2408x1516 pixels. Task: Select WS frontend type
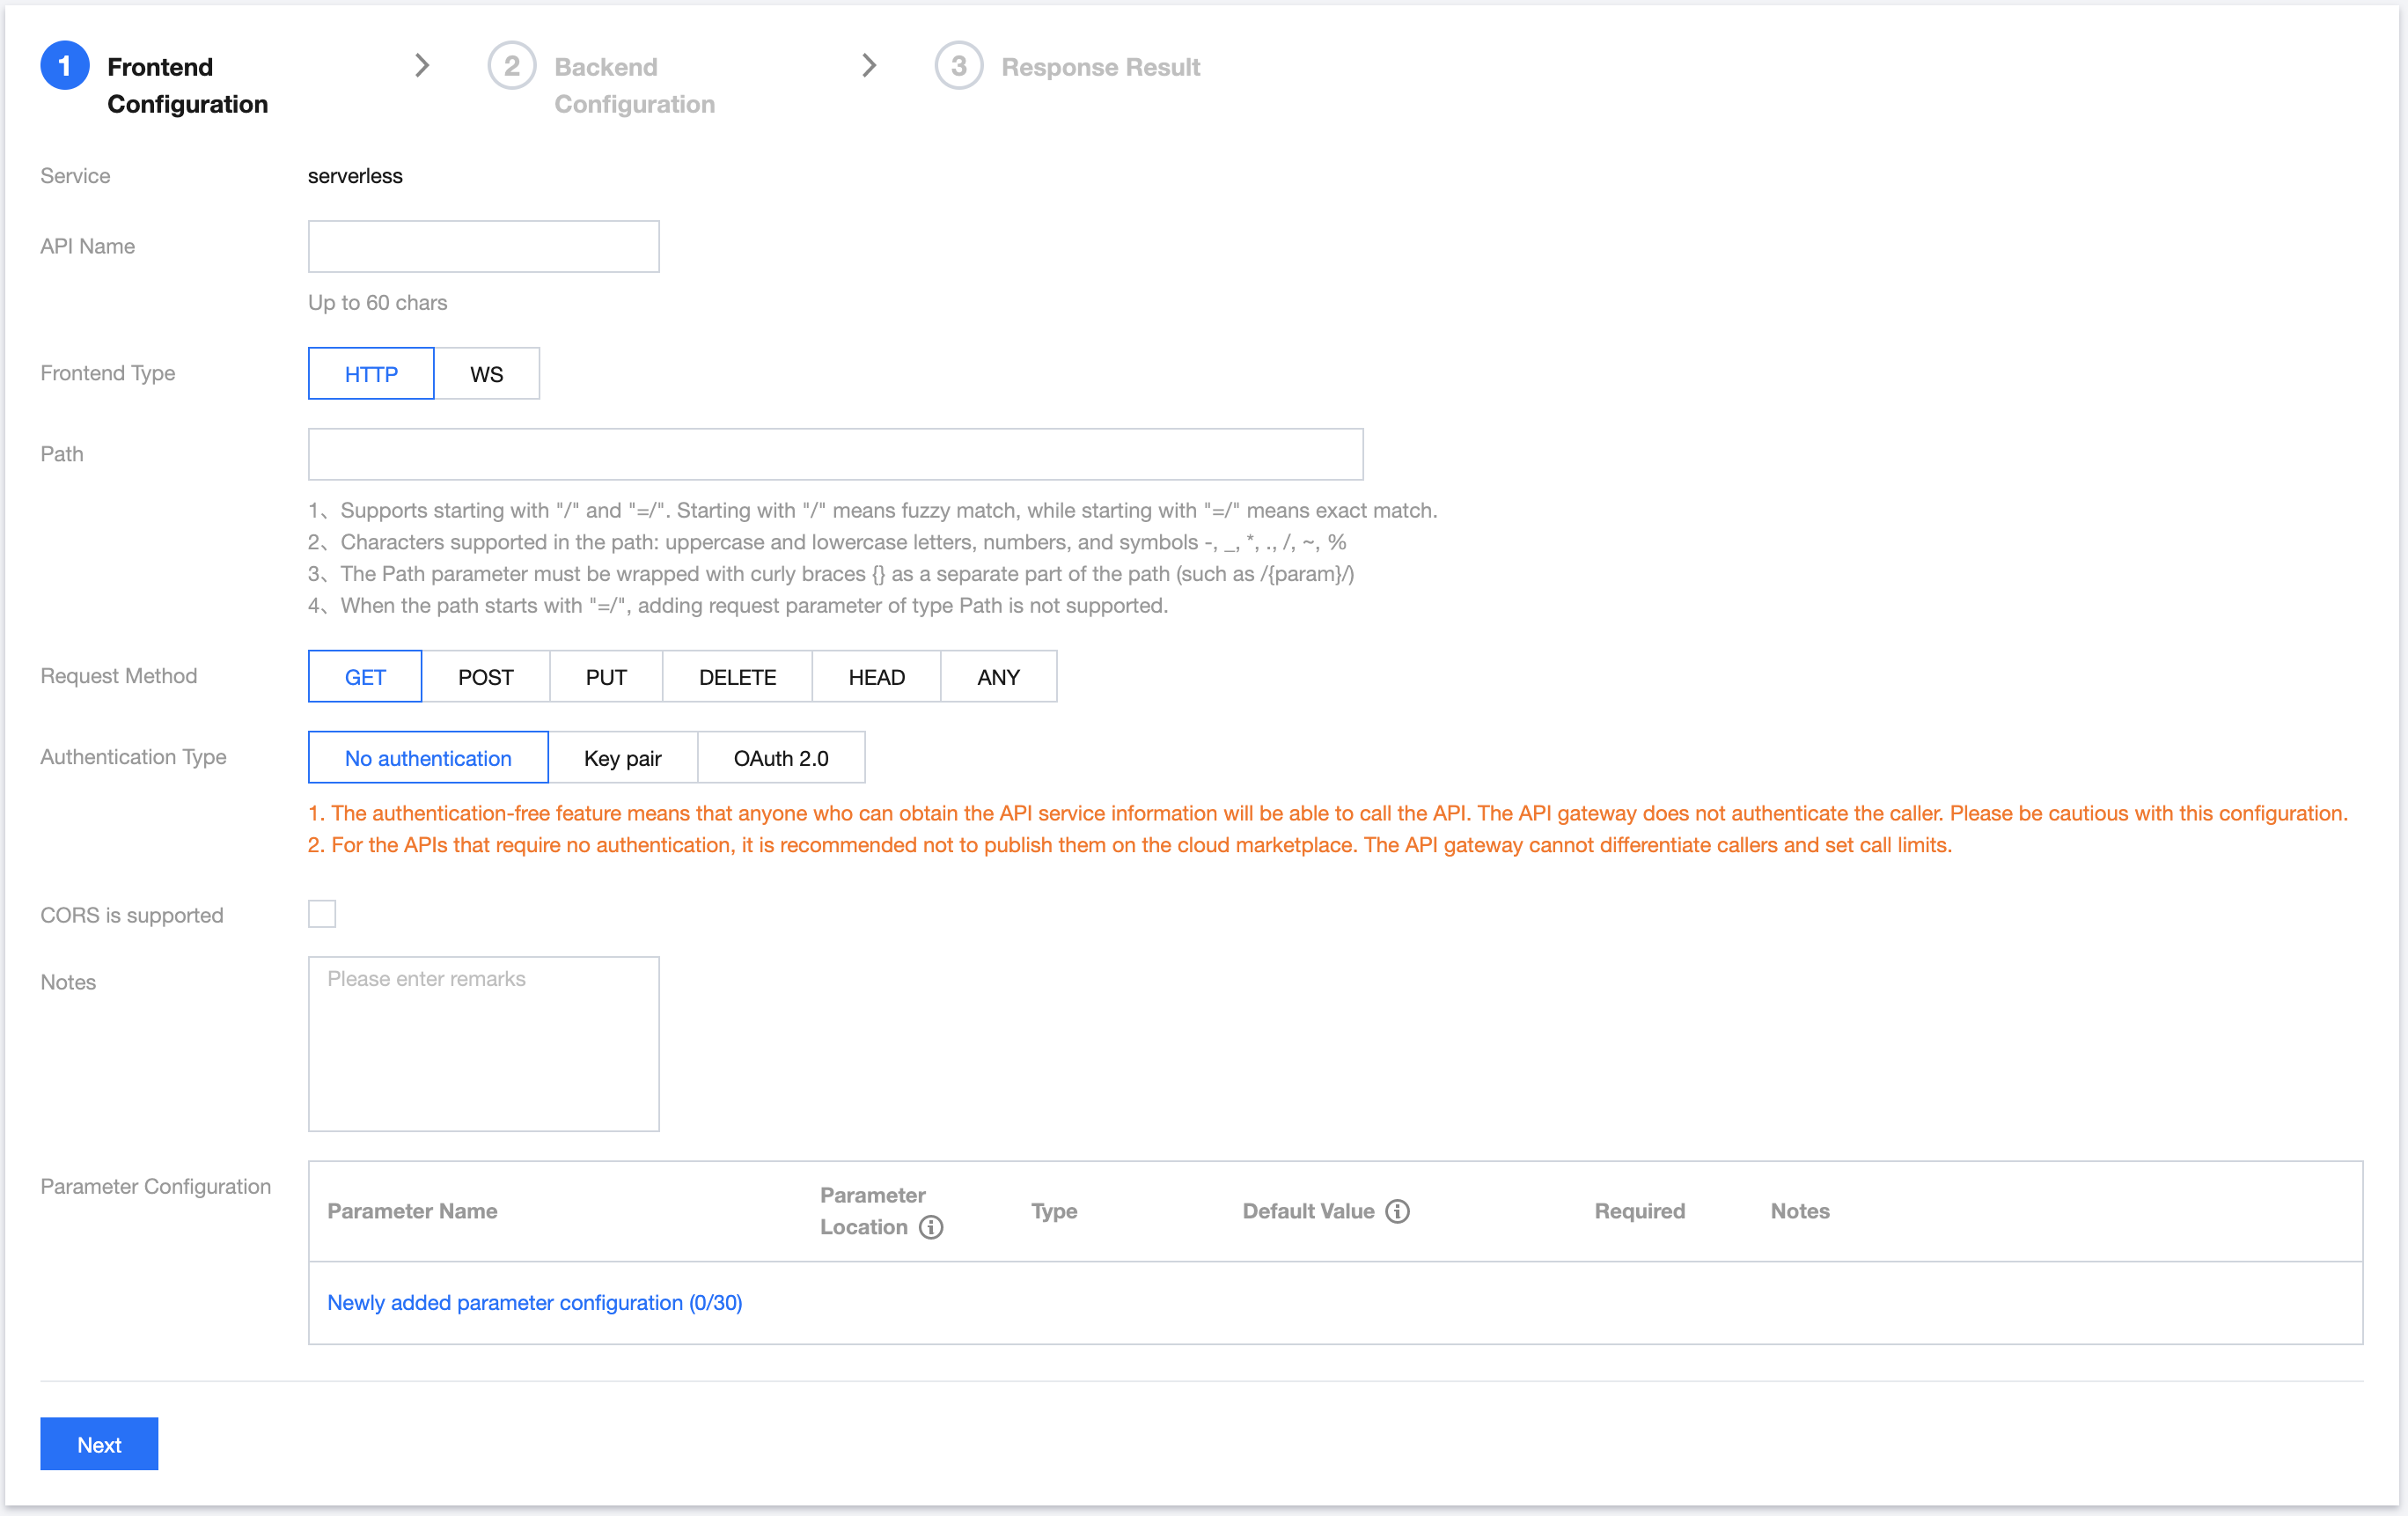[486, 374]
